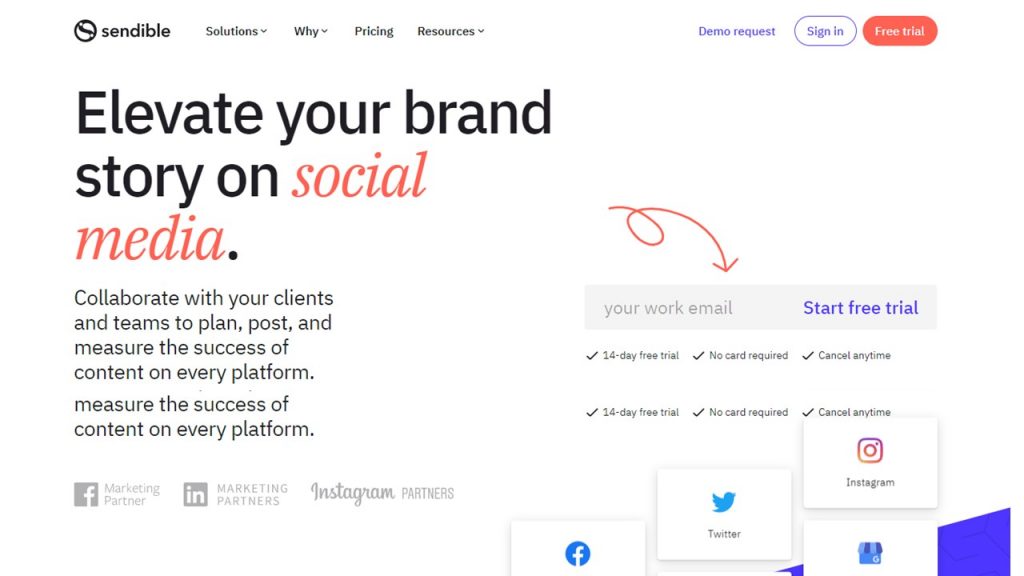This screenshot has height=576, width=1024.
Task: Open the Google Business Profile store icon
Action: [x=870, y=554]
